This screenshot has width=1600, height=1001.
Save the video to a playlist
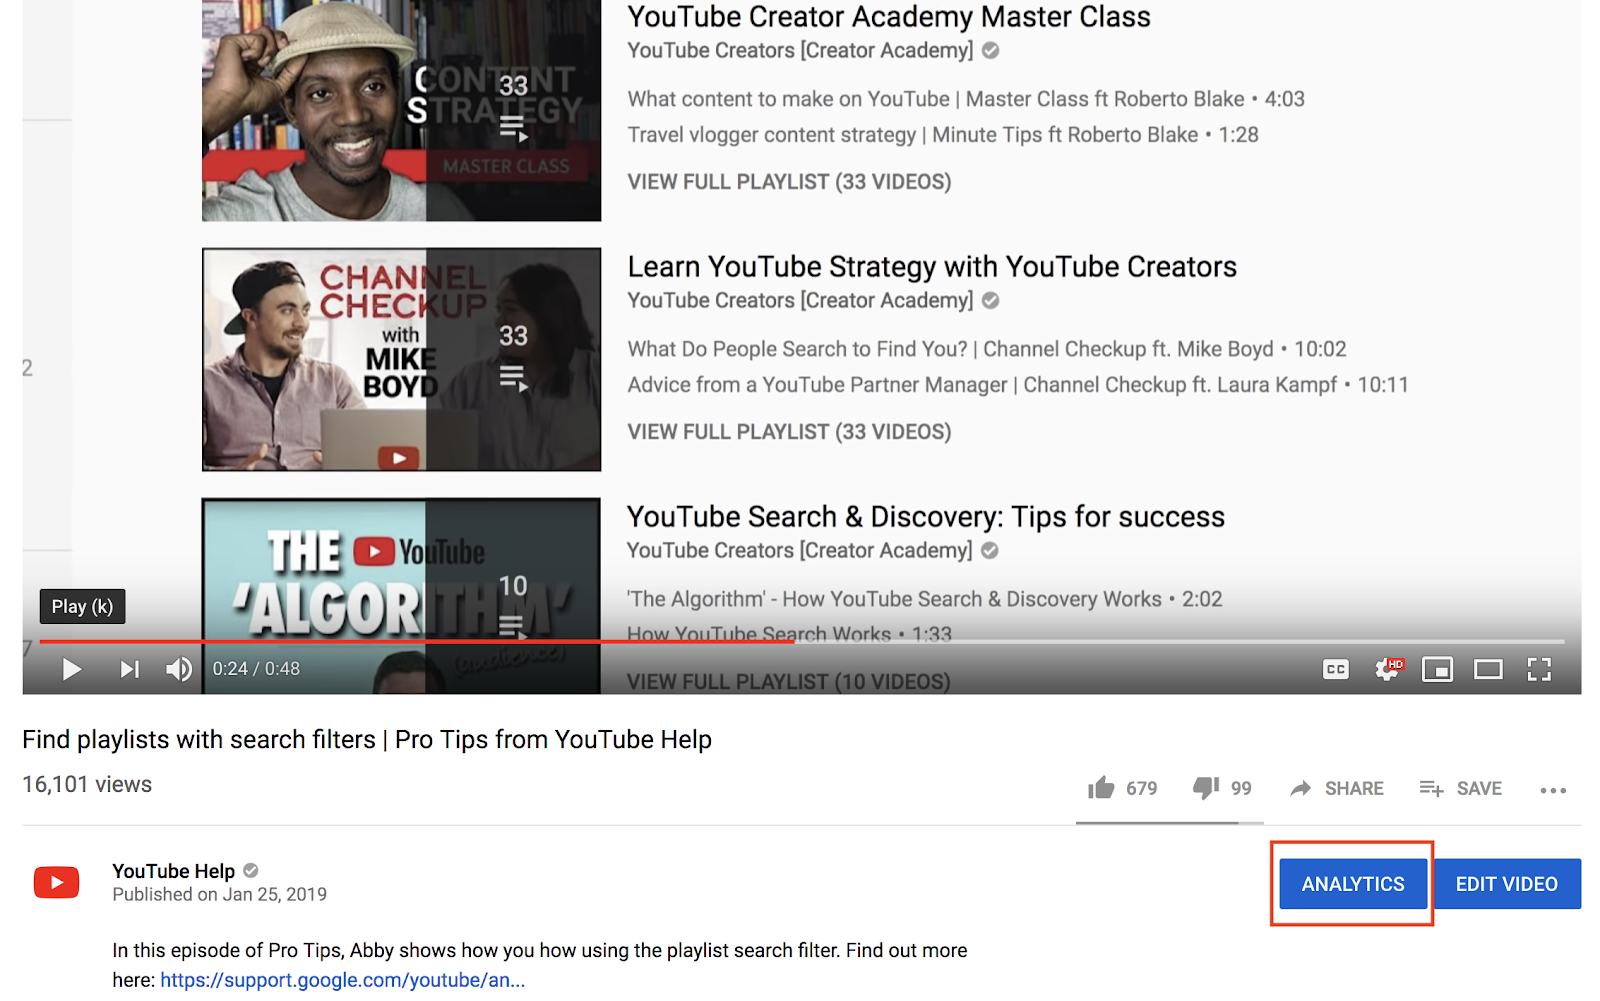coord(1460,788)
